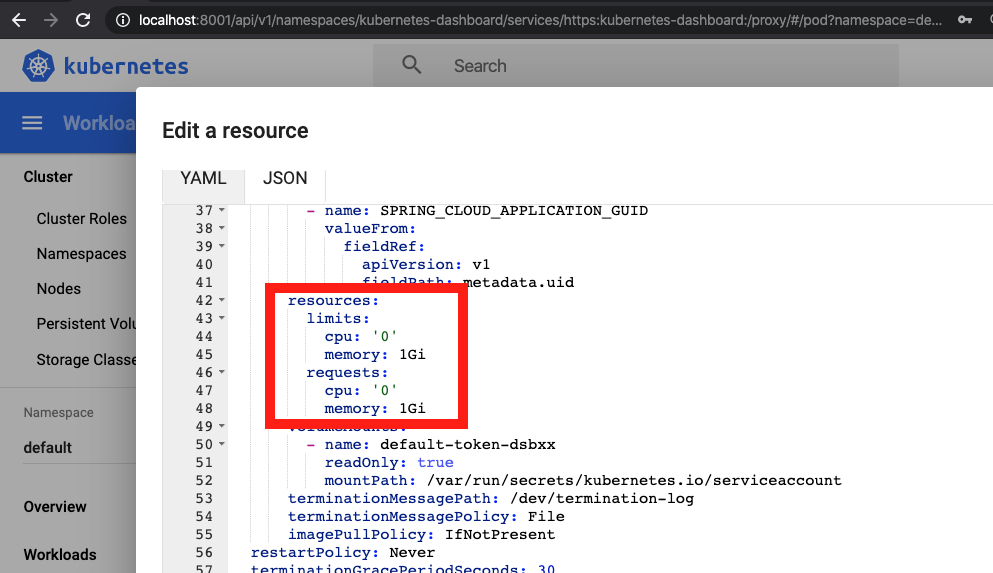Collapse the valueFrom fold at line 38

pos(222,227)
